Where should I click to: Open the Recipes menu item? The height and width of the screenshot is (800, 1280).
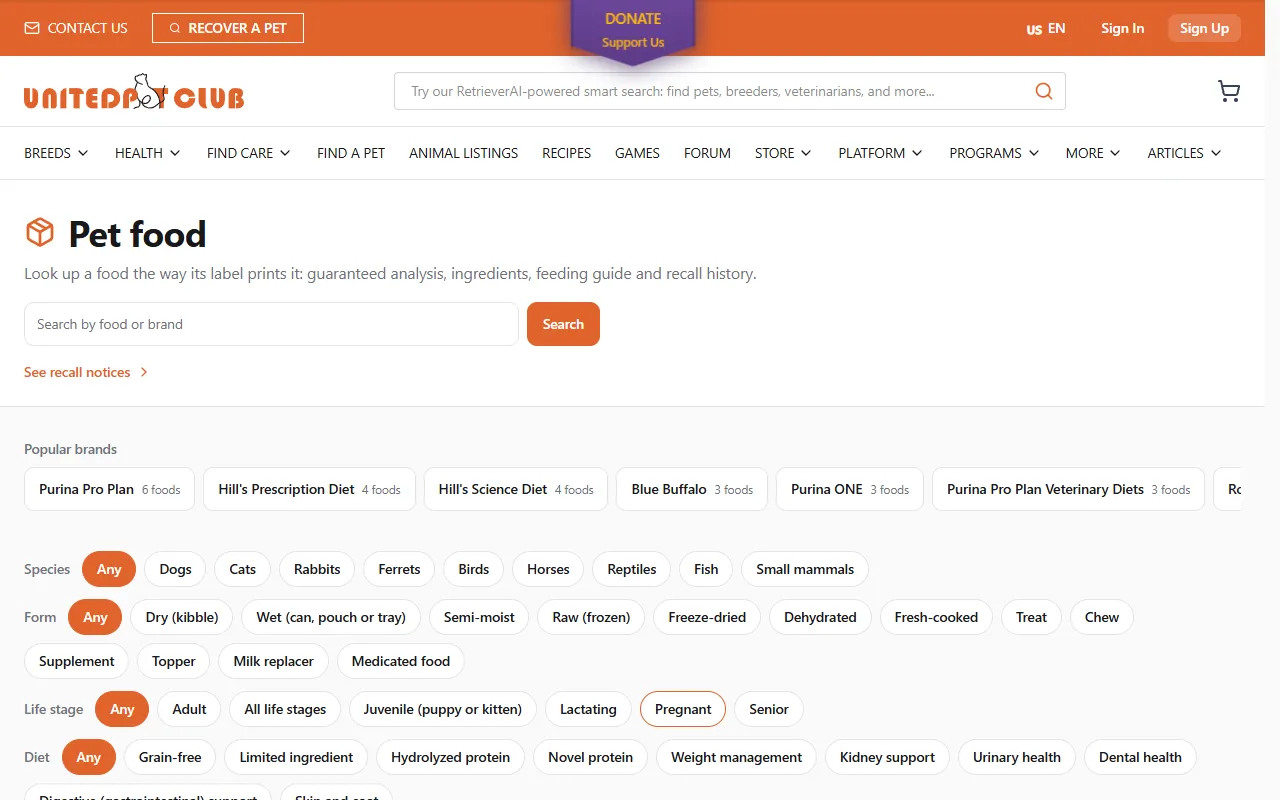567,153
